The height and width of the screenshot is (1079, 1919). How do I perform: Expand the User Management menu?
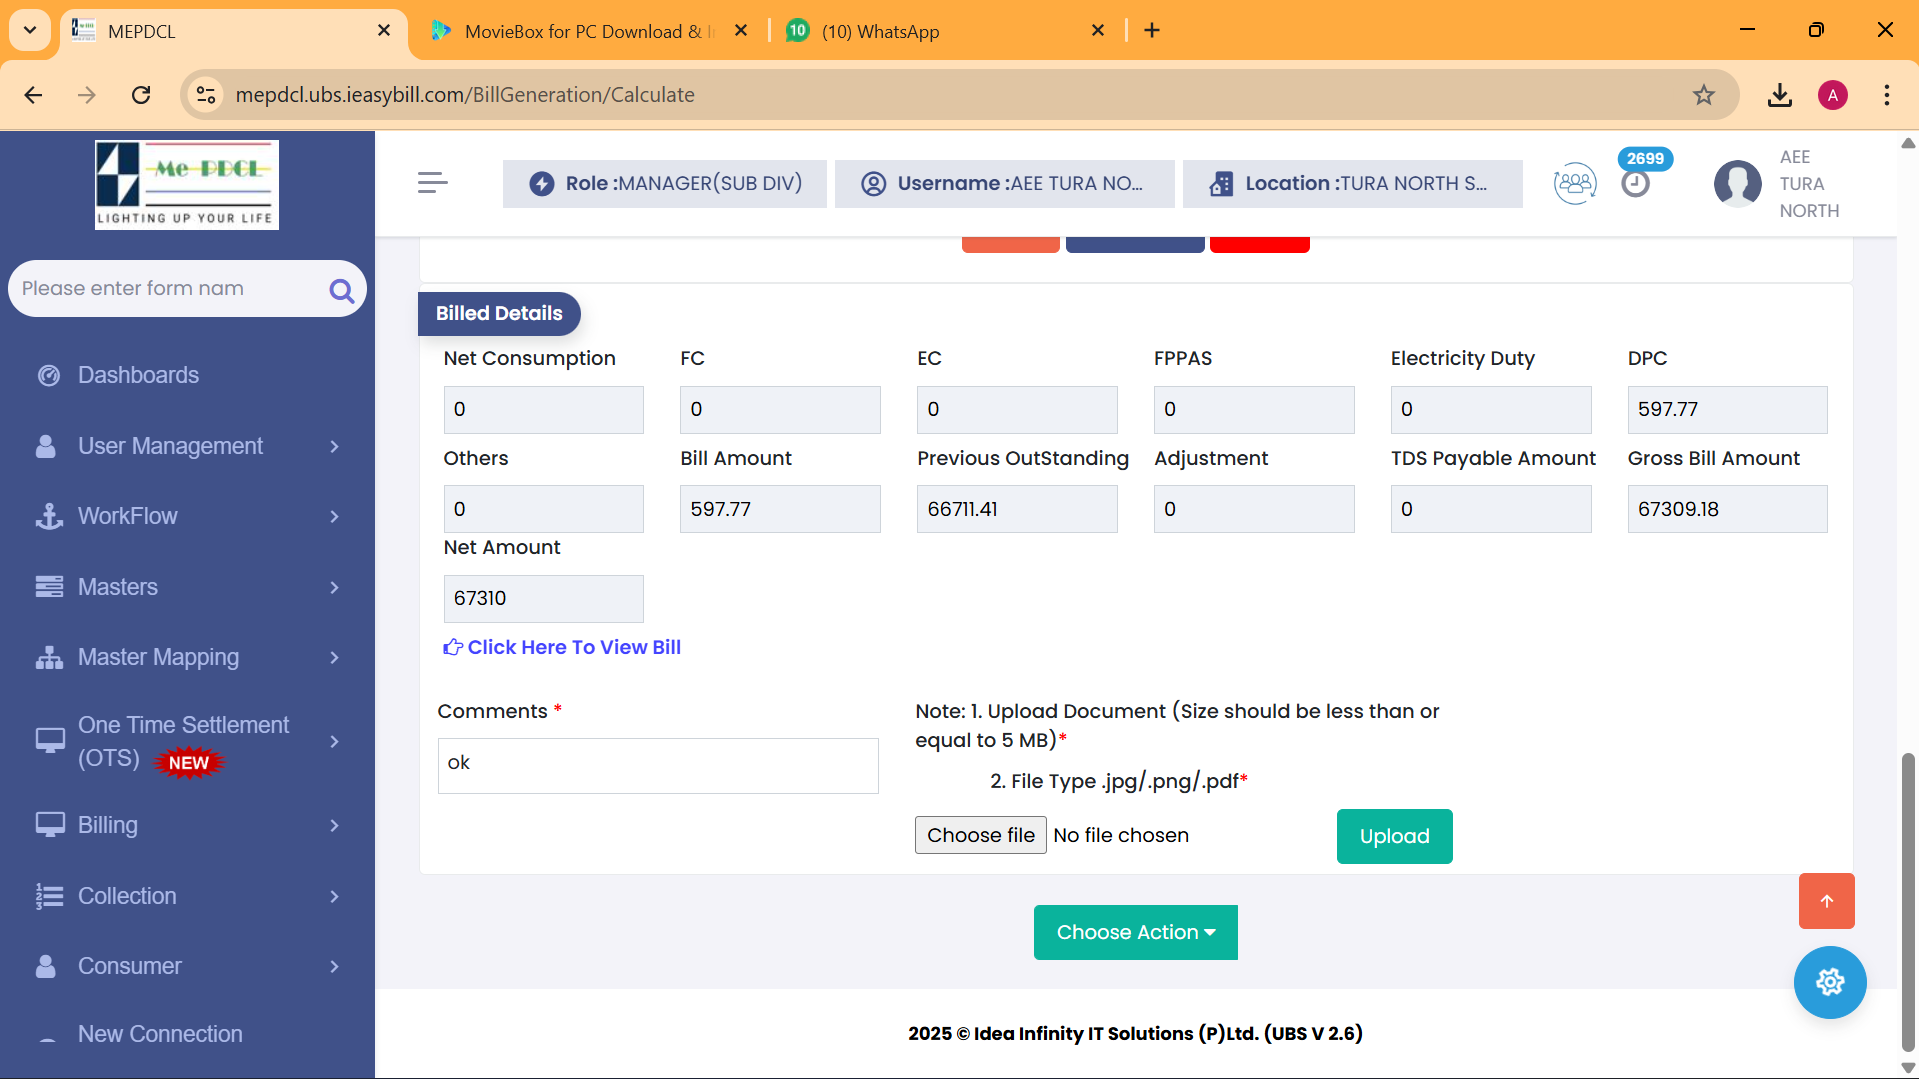point(187,446)
